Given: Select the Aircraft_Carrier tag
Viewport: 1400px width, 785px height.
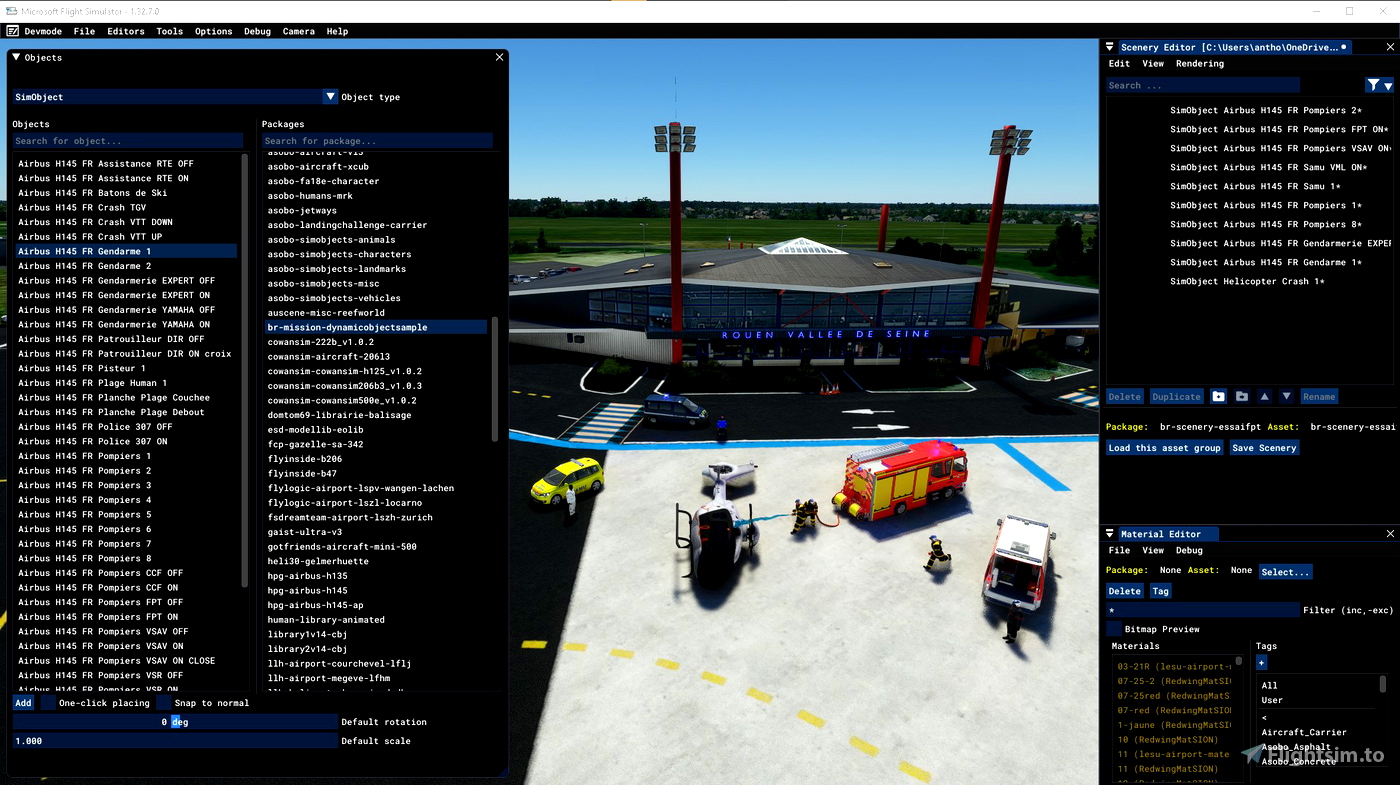Looking at the screenshot, I should click(1304, 732).
